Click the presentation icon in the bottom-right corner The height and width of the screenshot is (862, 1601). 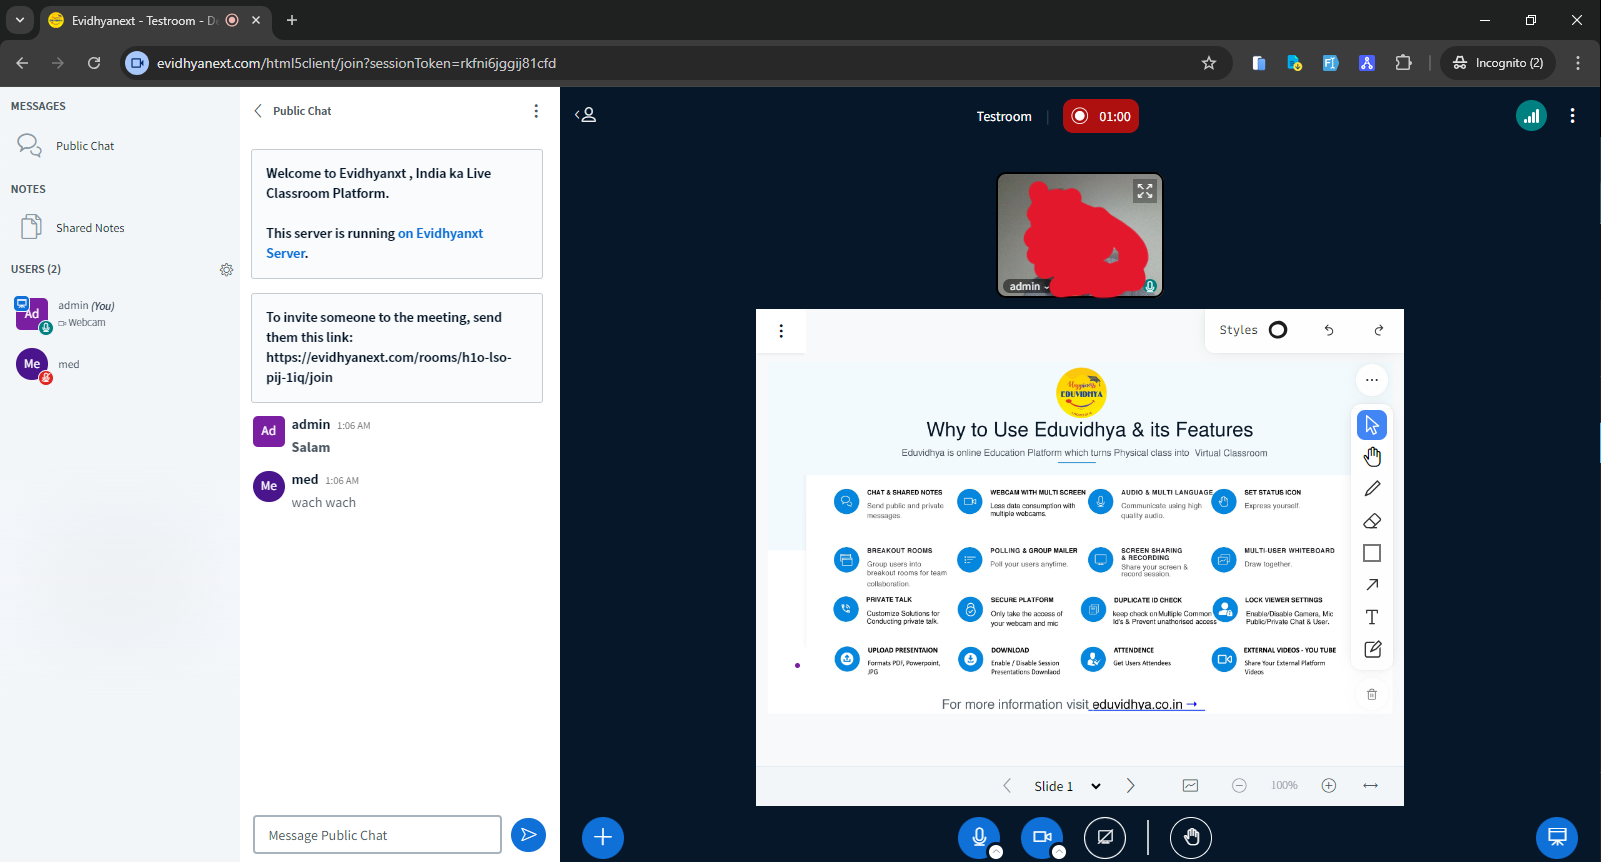click(1557, 837)
